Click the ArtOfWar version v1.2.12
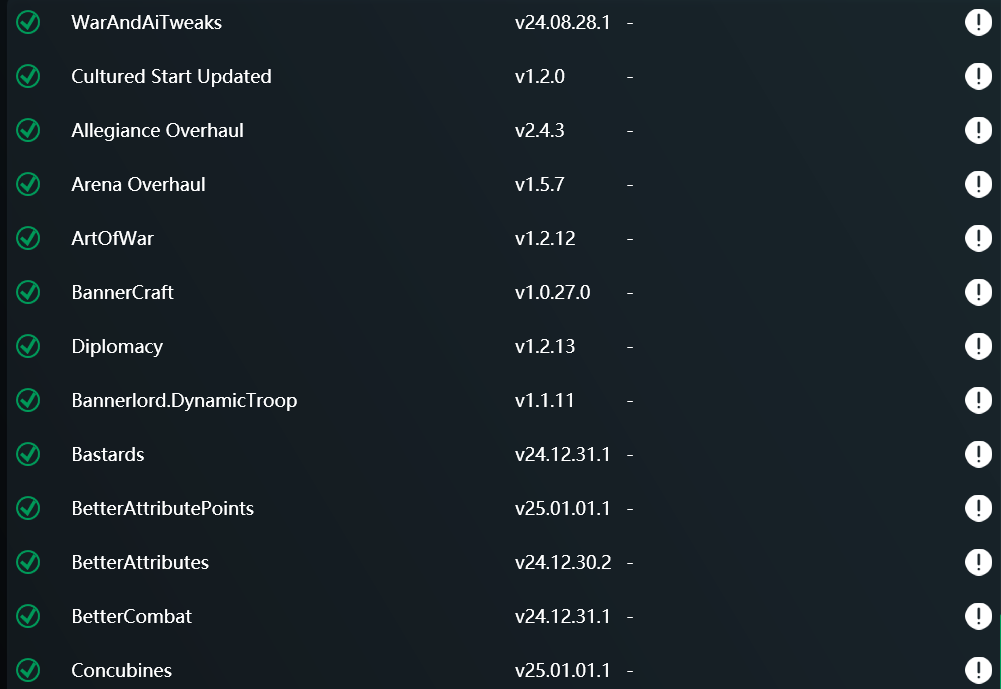 point(545,239)
